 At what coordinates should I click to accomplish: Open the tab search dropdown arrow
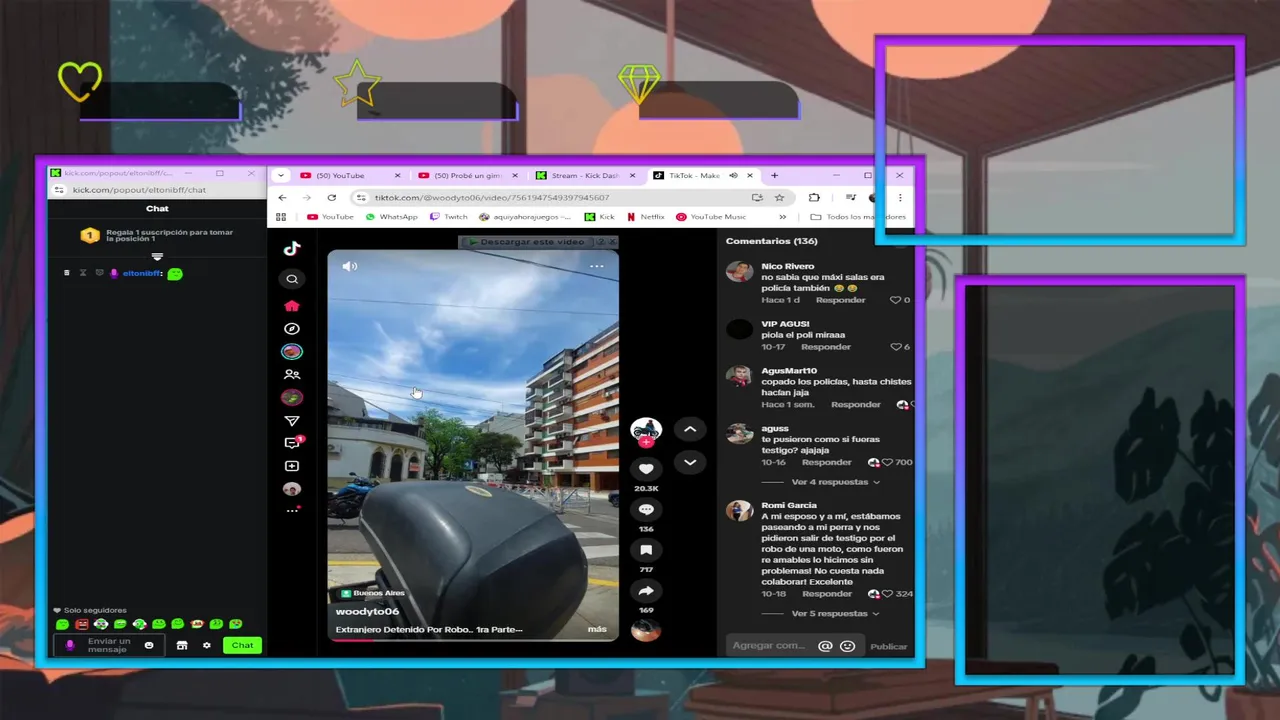click(x=283, y=175)
